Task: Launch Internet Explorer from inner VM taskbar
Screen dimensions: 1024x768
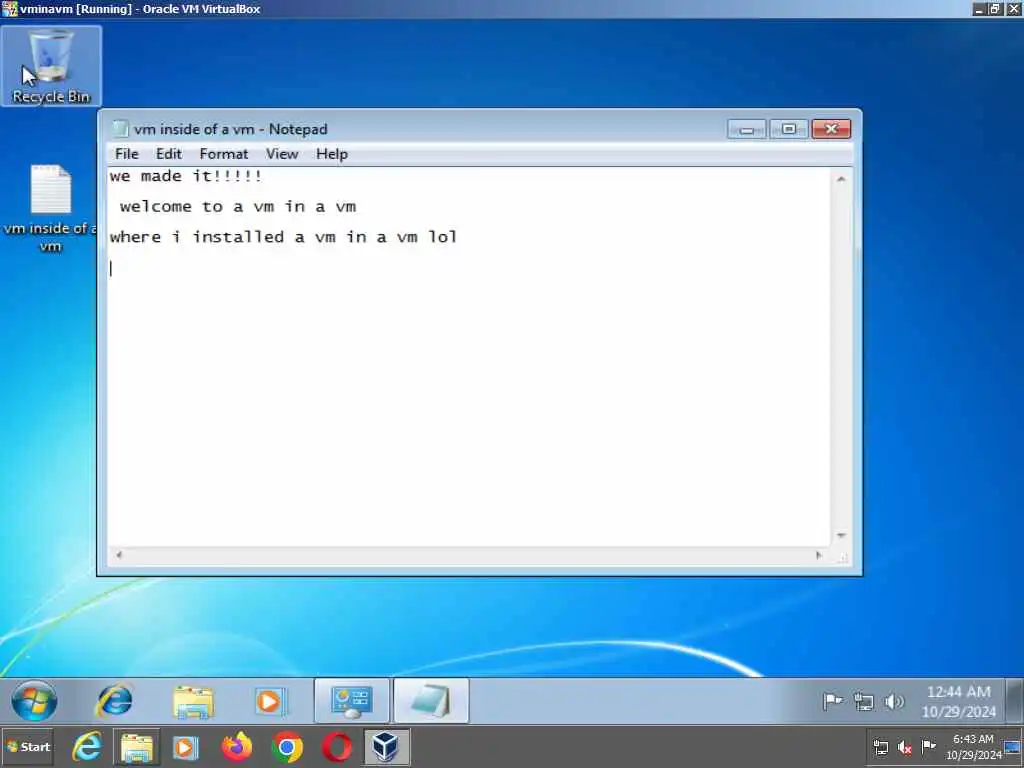Action: 114,701
